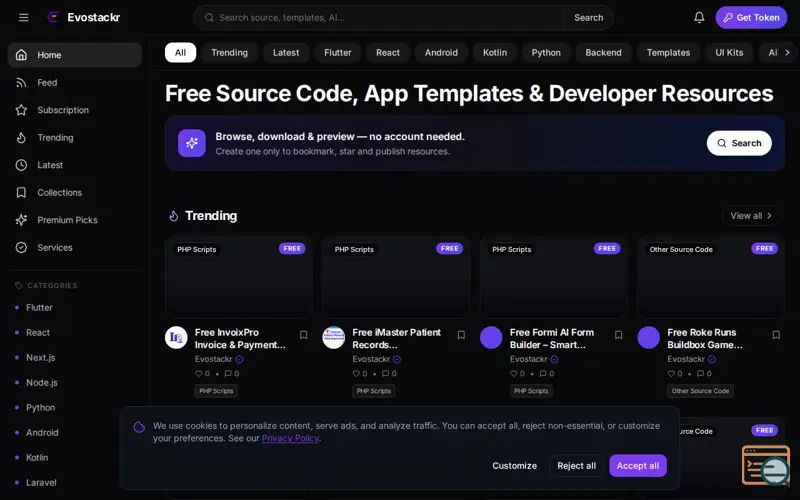Open Feed from the sidebar
This screenshot has height=500, width=800.
coord(74,82)
